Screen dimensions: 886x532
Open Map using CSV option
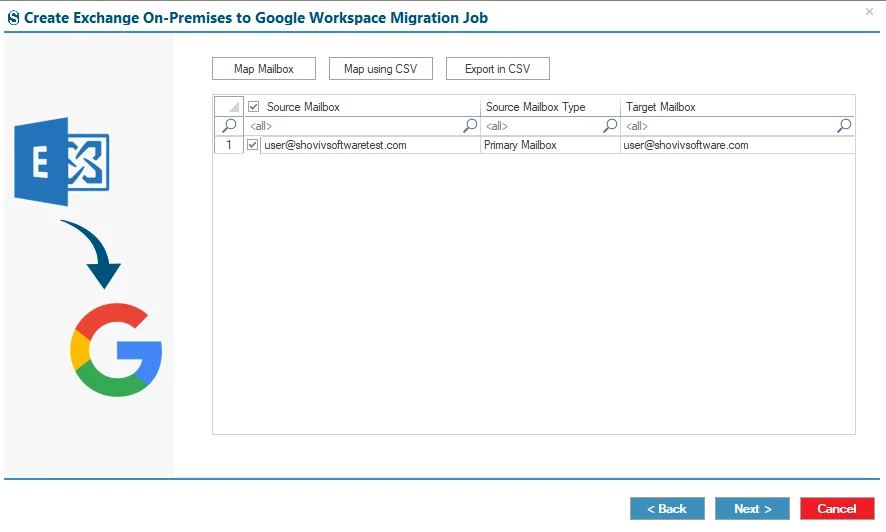click(381, 69)
